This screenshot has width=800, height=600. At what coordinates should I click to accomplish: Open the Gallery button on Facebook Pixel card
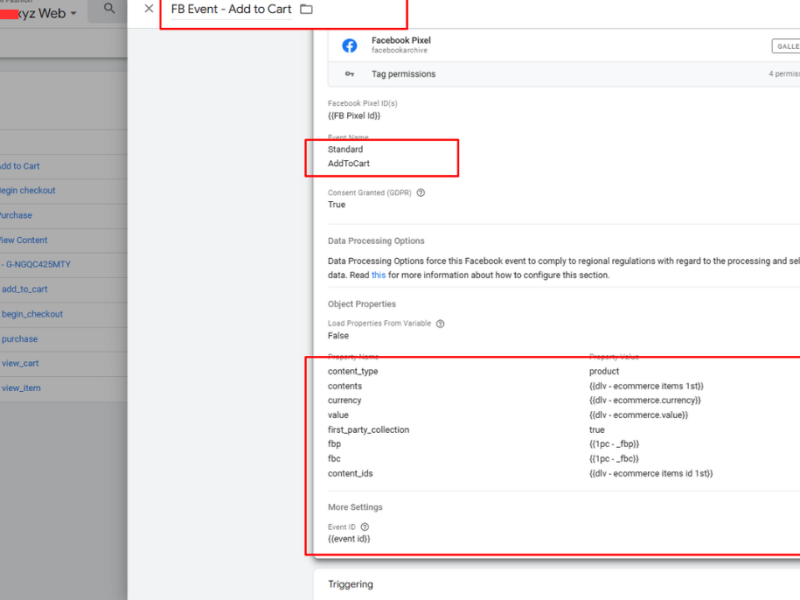[x=786, y=46]
